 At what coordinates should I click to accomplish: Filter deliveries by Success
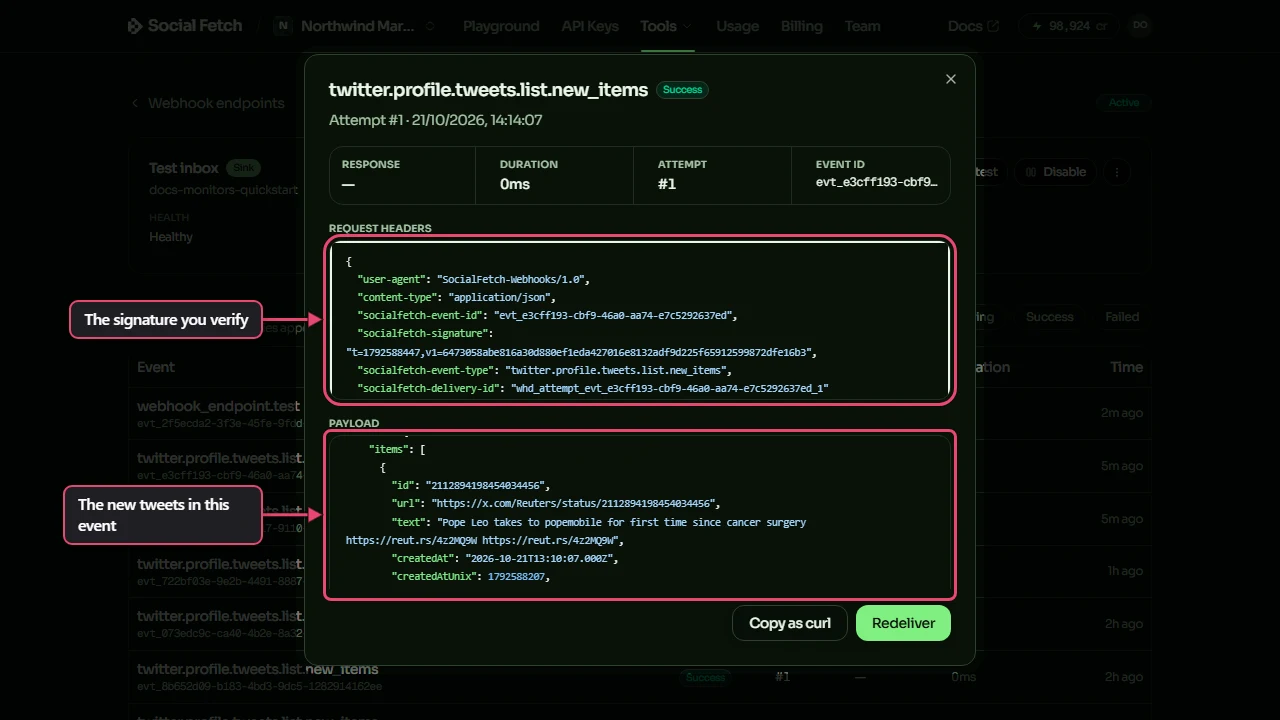pos(1050,317)
